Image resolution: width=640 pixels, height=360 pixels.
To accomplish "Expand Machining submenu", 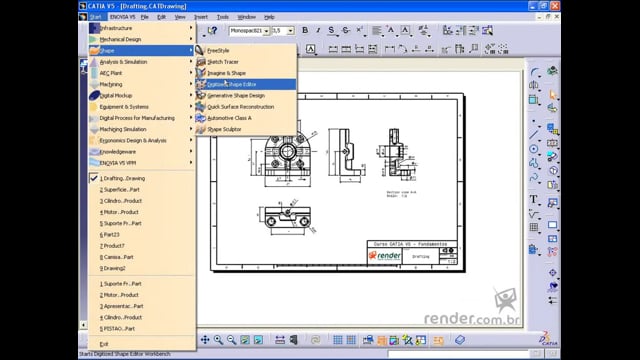I will tap(142, 84).
